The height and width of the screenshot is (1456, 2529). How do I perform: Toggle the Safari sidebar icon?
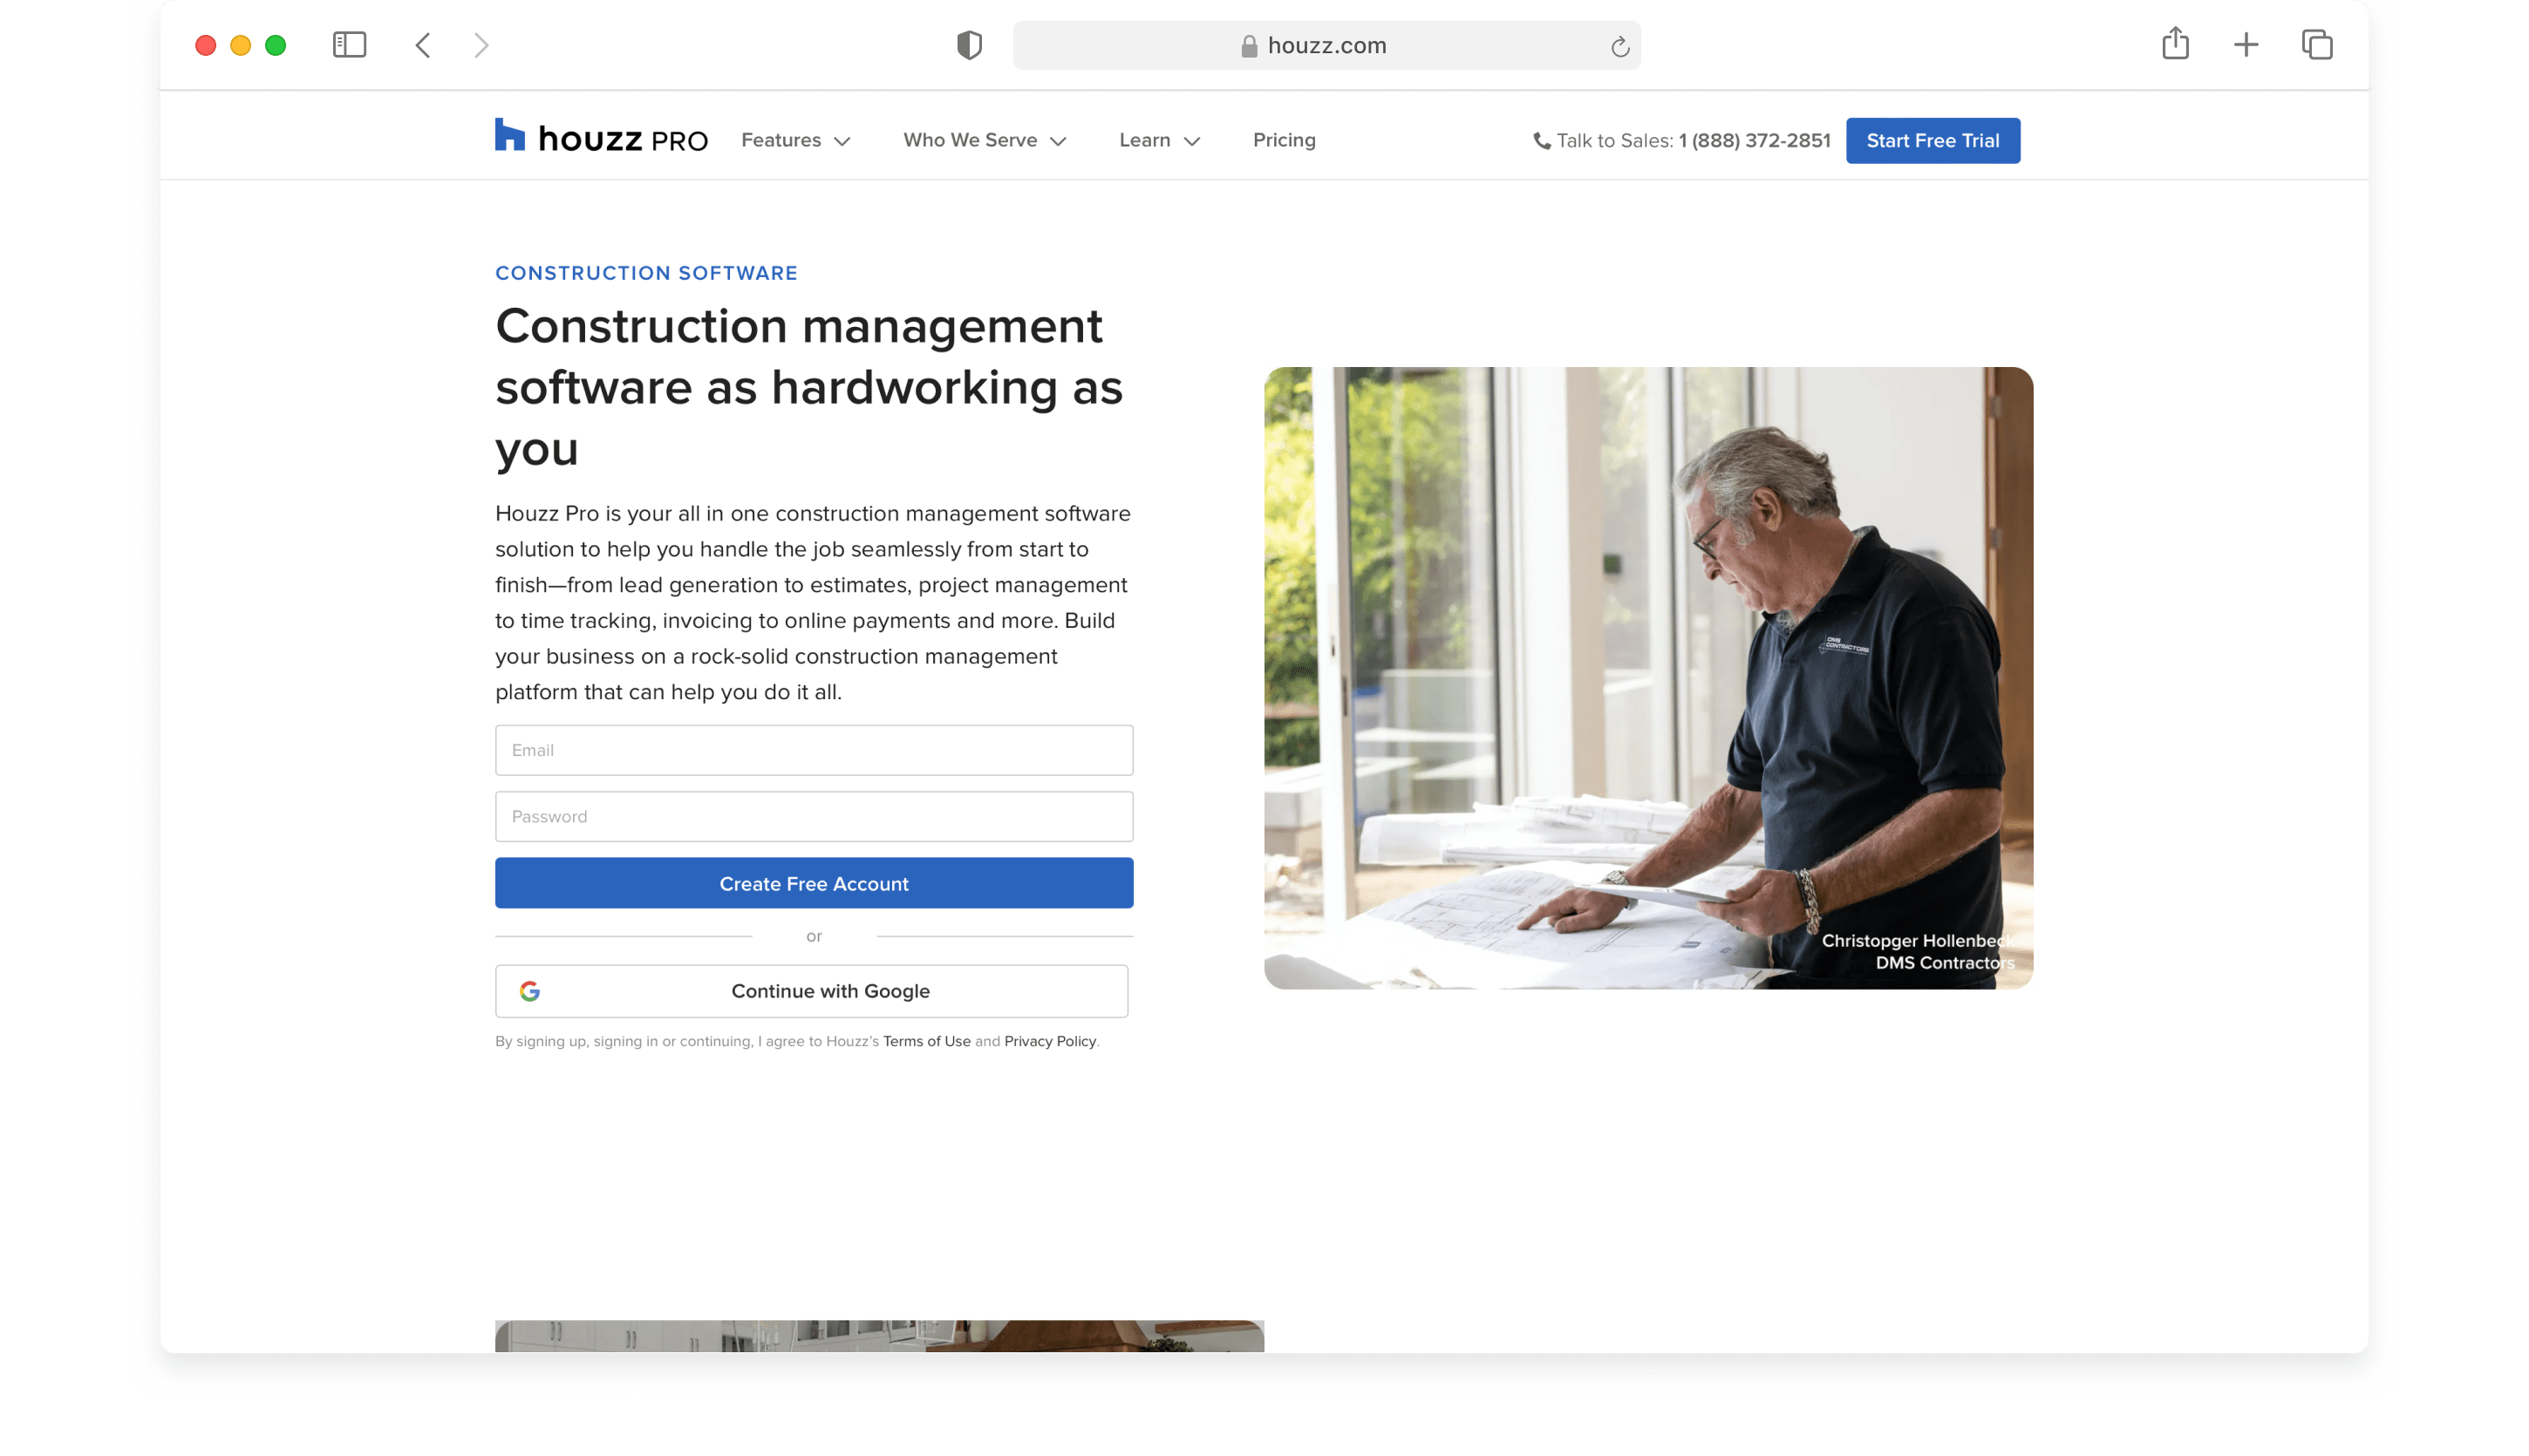tap(349, 45)
